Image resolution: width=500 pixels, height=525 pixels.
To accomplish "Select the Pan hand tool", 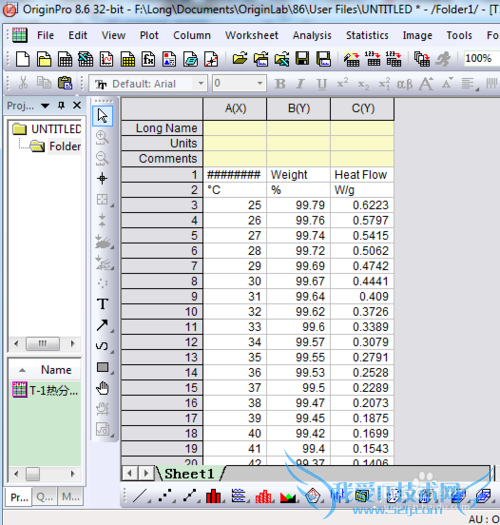I will [102, 388].
